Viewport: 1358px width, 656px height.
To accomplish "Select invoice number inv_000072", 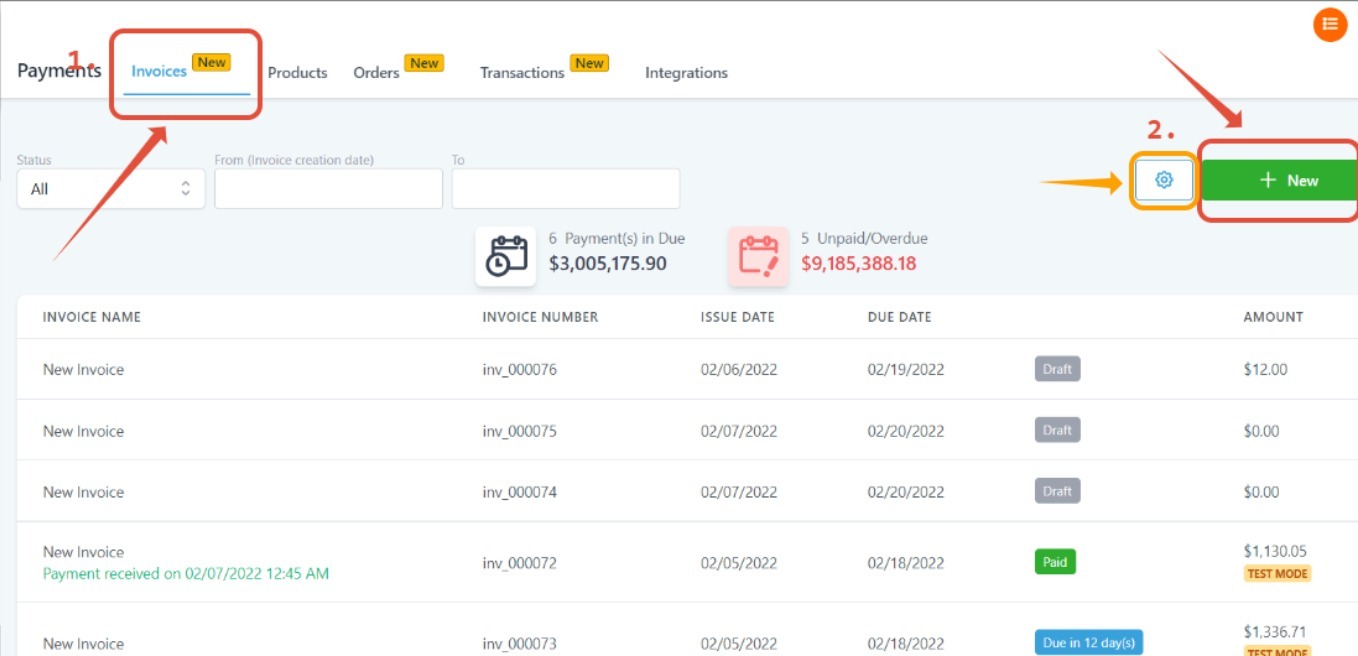I will 520,563.
